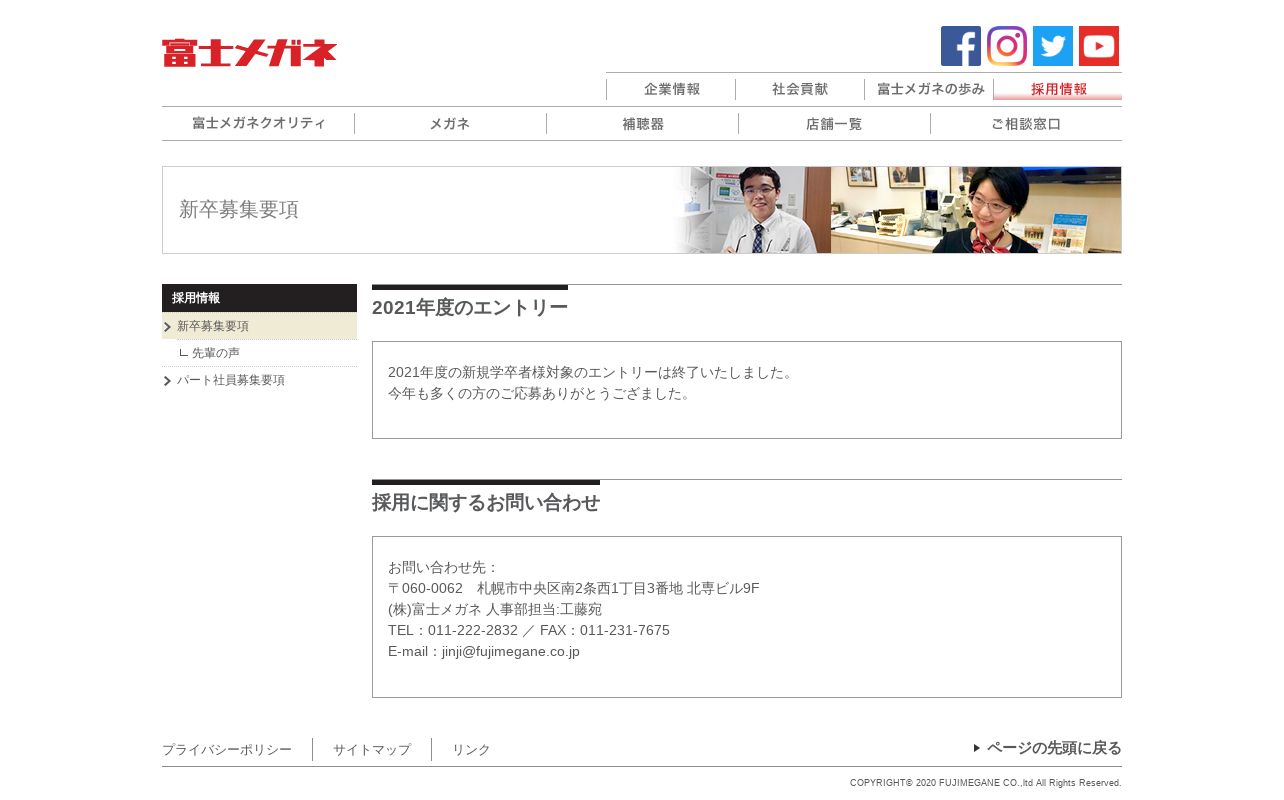Image resolution: width=1284 pixels, height=800 pixels.
Task: Open パート社員募集要項 in the sidebar
Action: coord(230,380)
